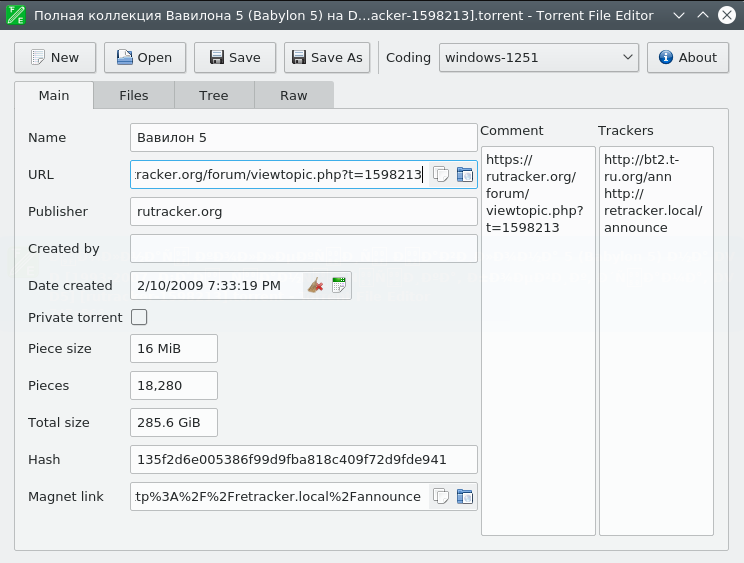Open the Raw tab

click(x=294, y=95)
